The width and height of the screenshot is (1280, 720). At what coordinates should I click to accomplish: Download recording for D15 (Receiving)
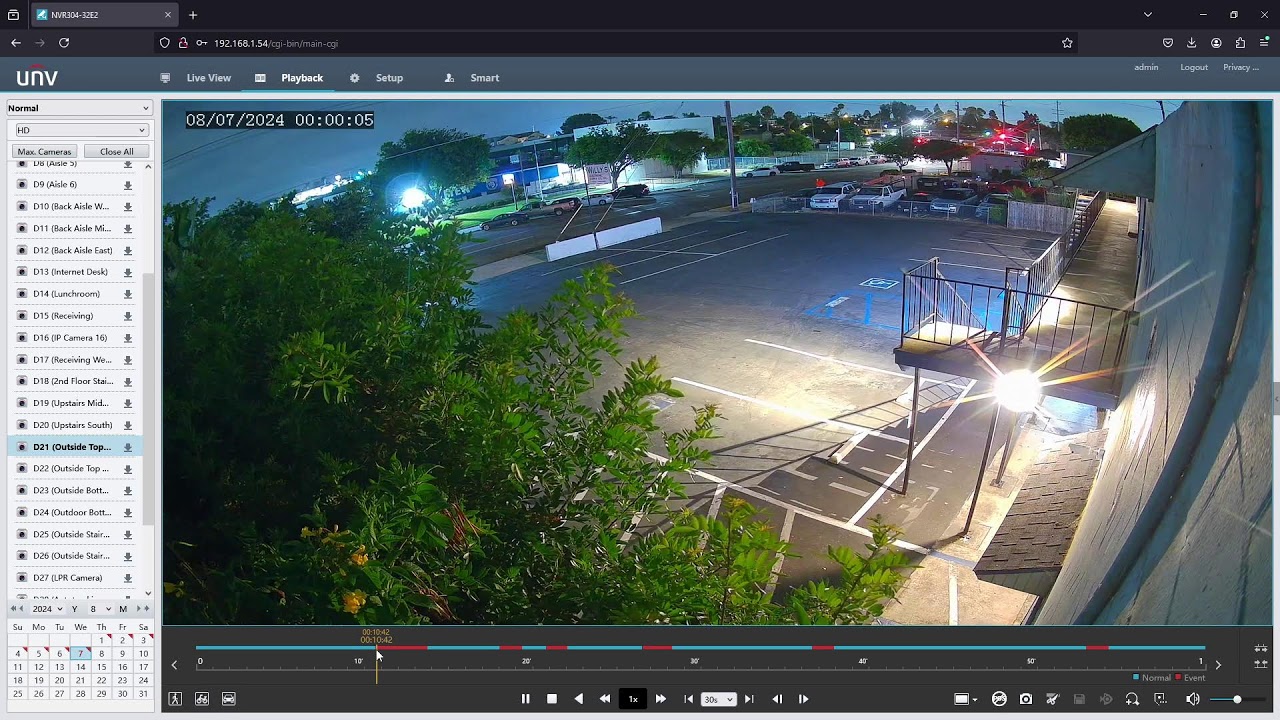[128, 316]
